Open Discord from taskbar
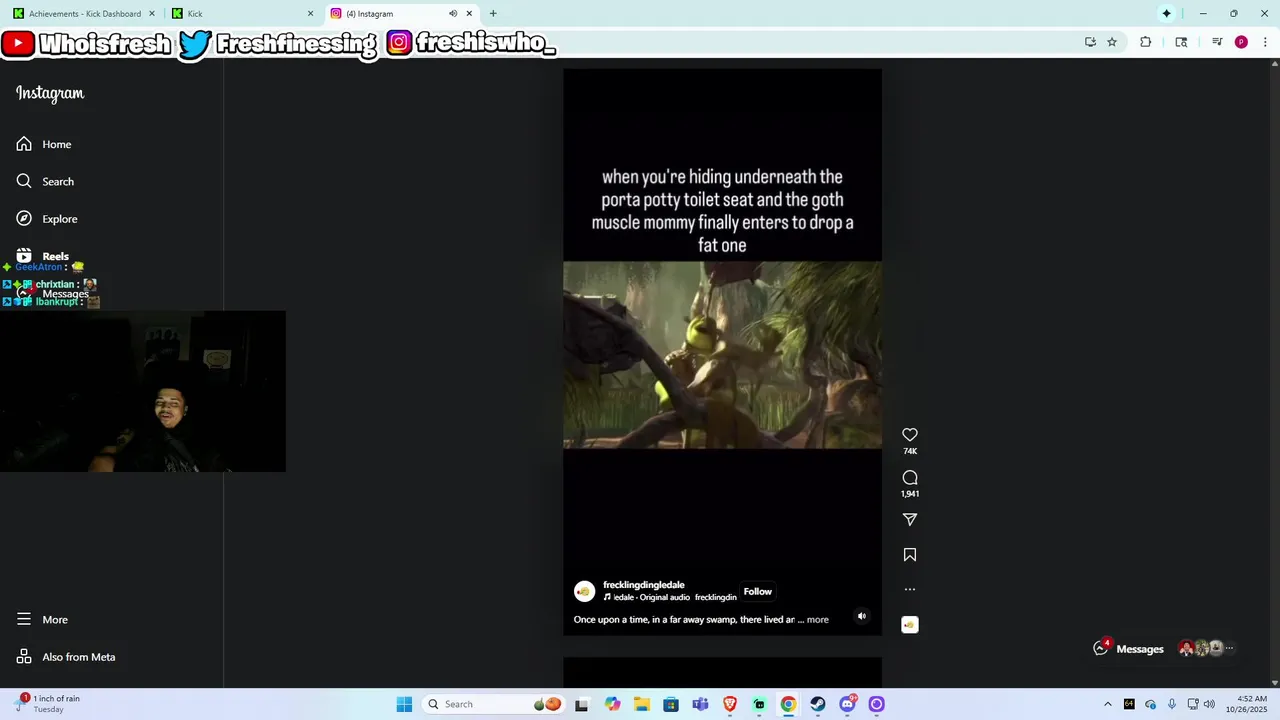1280x720 pixels. pyautogui.click(x=848, y=704)
